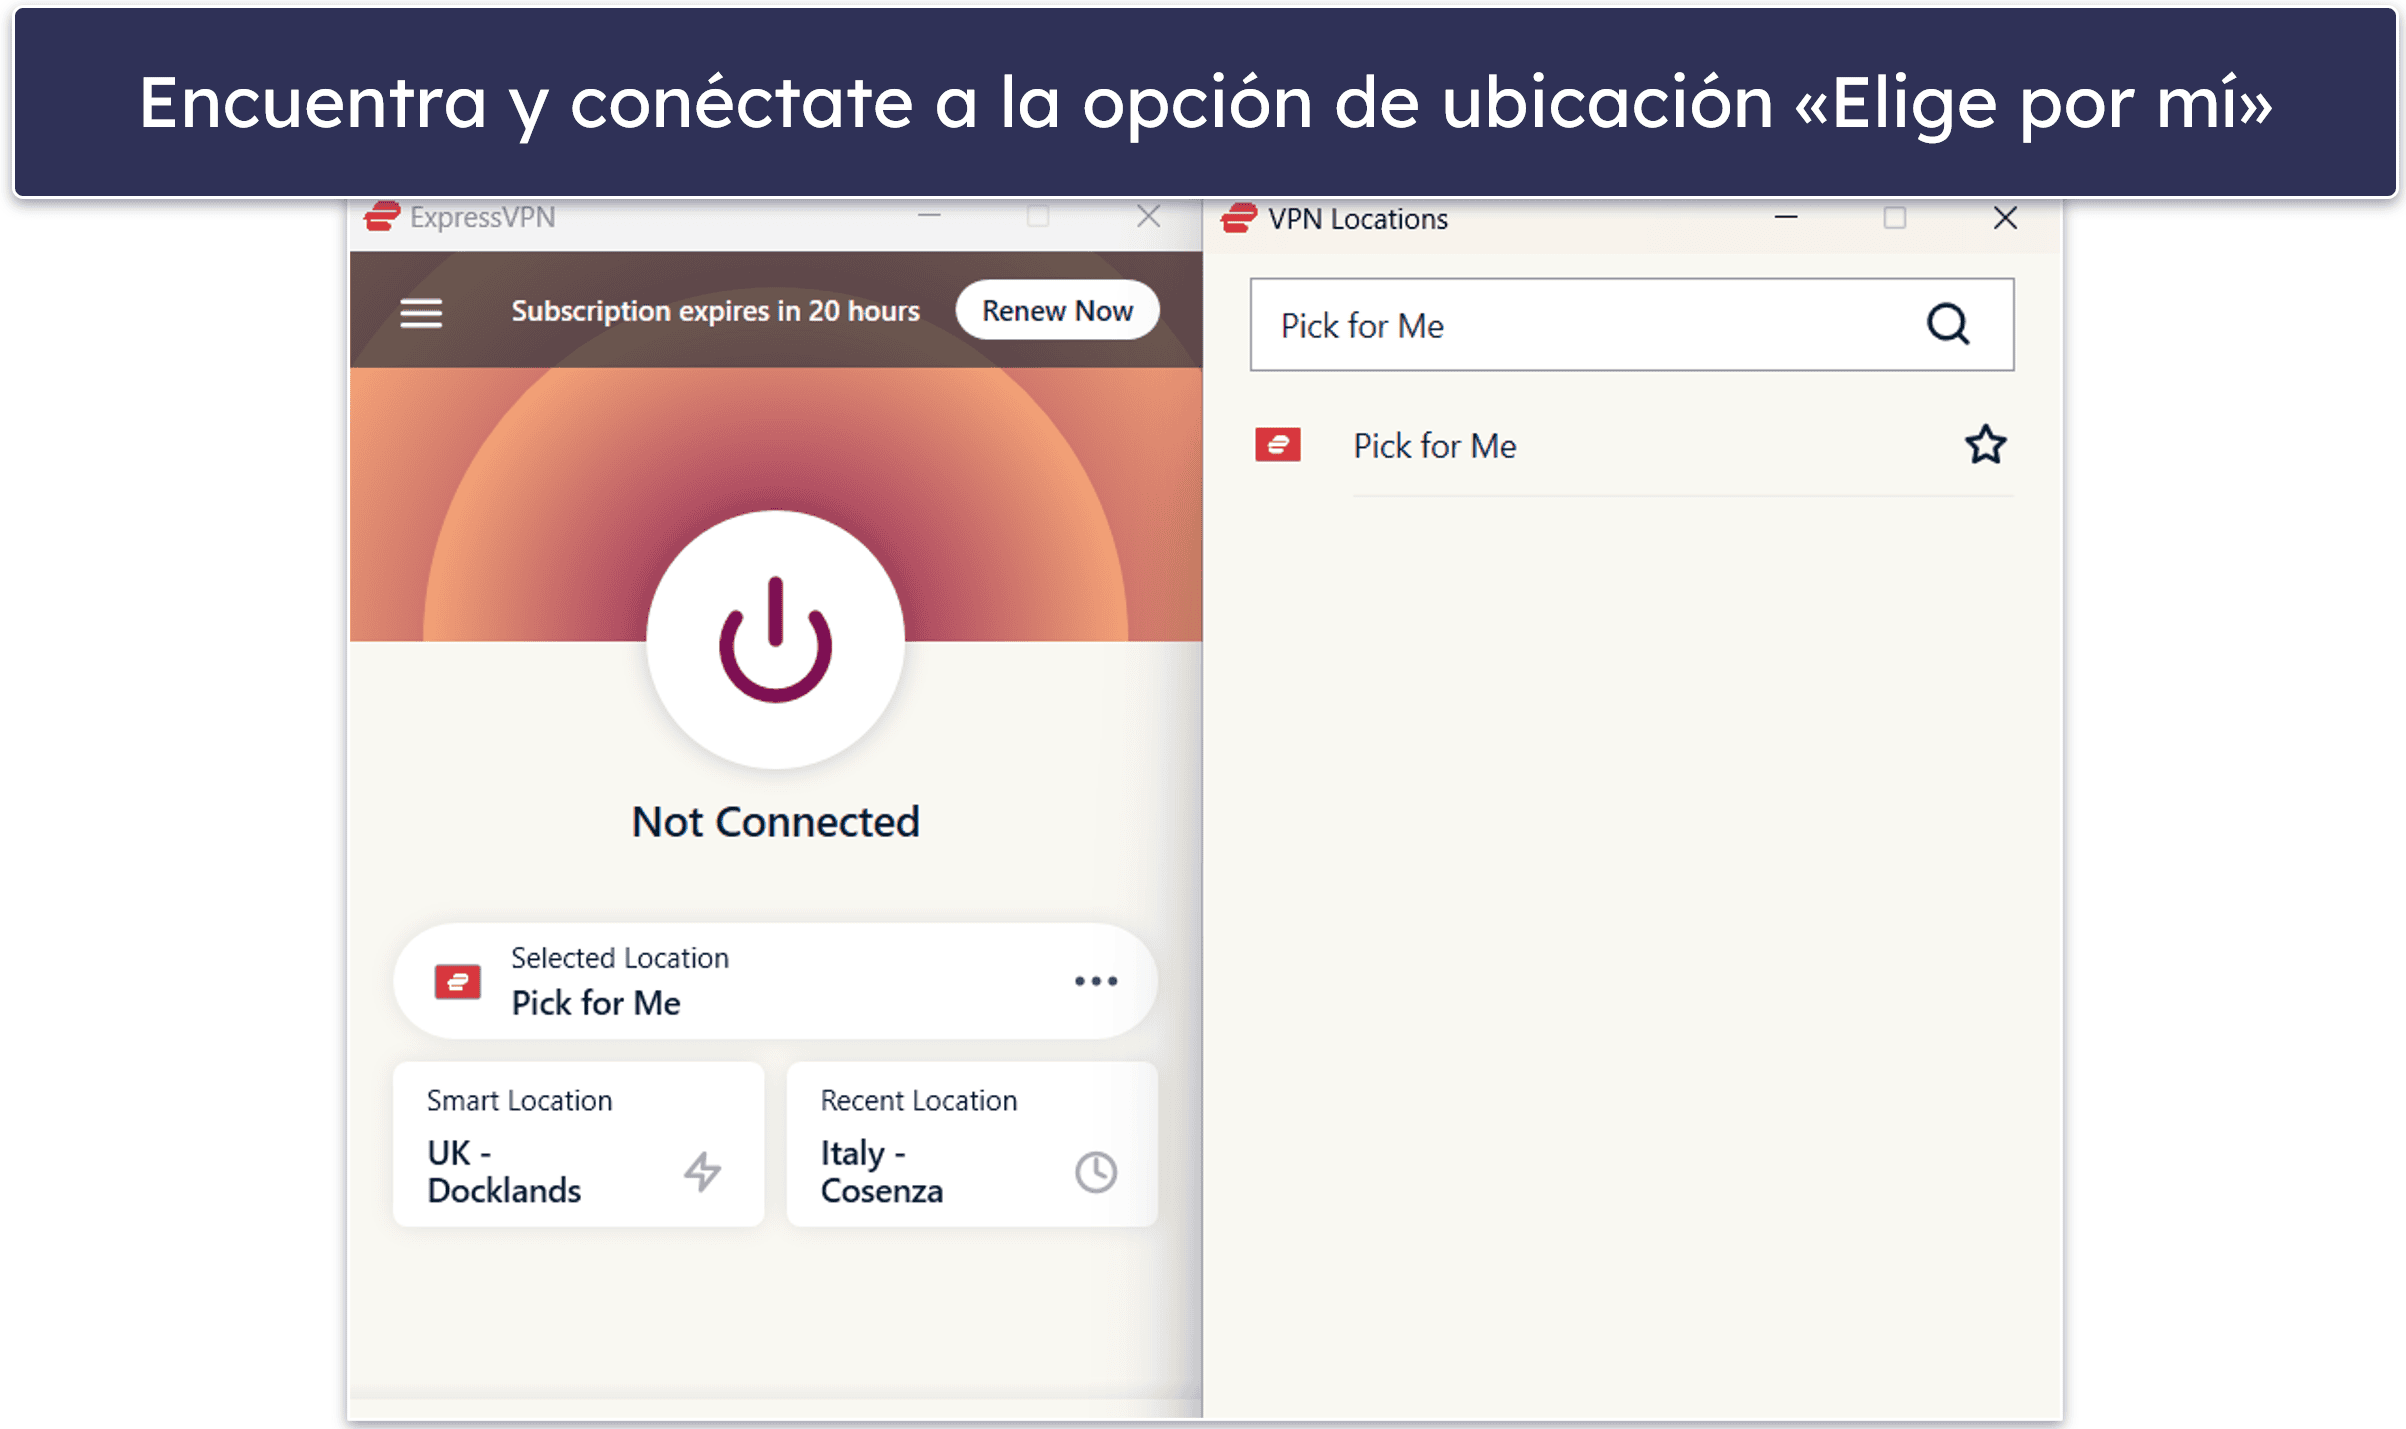Close the VPN Locations window
The width and height of the screenshot is (2406, 1429).
[2005, 218]
